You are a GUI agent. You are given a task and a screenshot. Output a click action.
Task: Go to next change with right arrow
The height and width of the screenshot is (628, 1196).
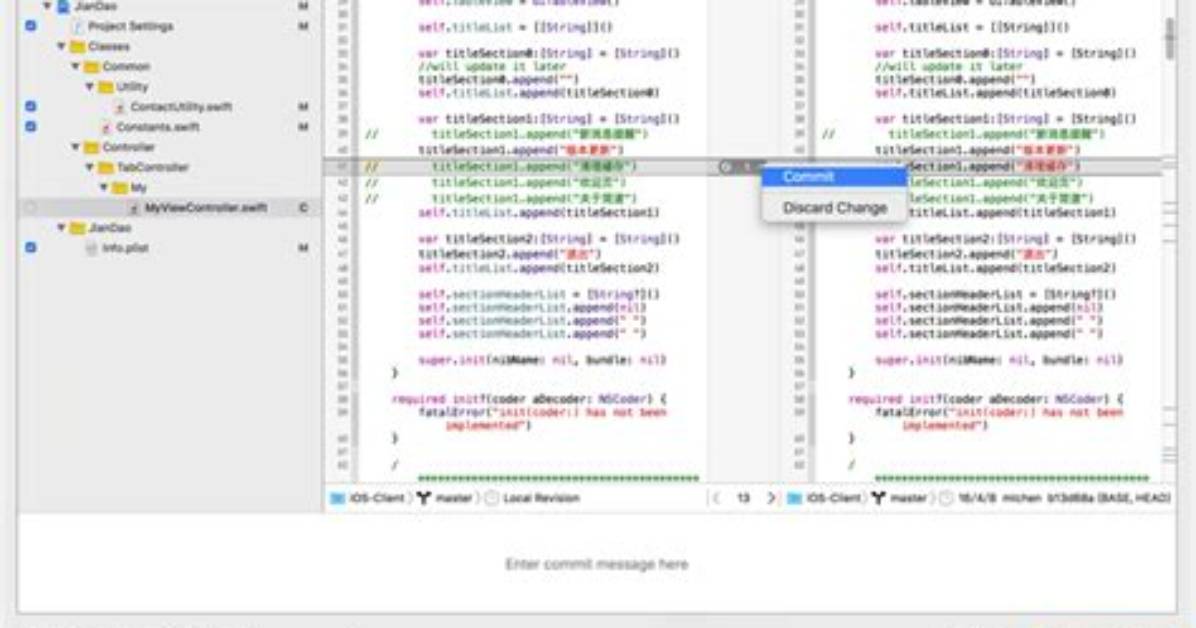(770, 498)
